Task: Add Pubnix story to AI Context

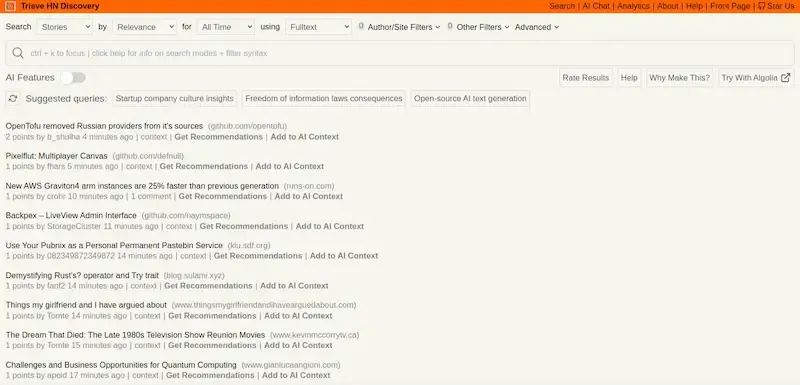Action: point(344,255)
